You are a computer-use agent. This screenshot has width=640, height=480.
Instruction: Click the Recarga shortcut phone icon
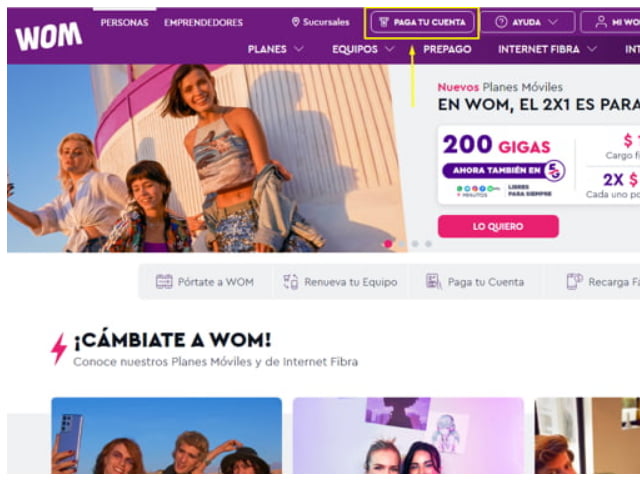[575, 282]
